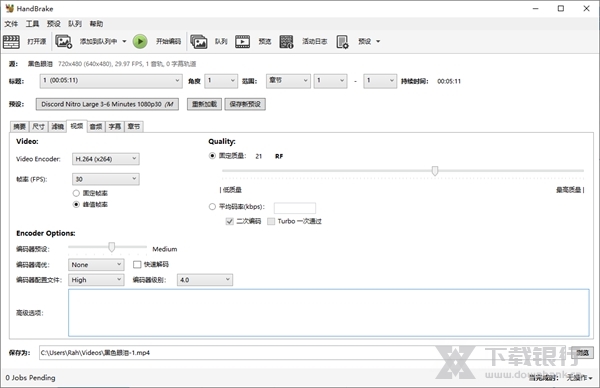600x388 pixels.
Task: Toggle the two-pass encoding checkbox
Action: click(x=230, y=221)
